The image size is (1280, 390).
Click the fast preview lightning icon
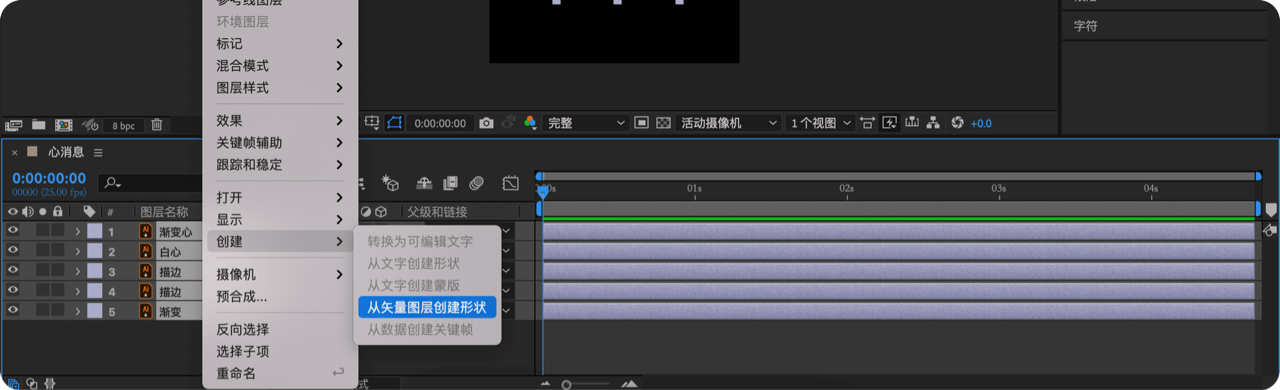(x=889, y=123)
